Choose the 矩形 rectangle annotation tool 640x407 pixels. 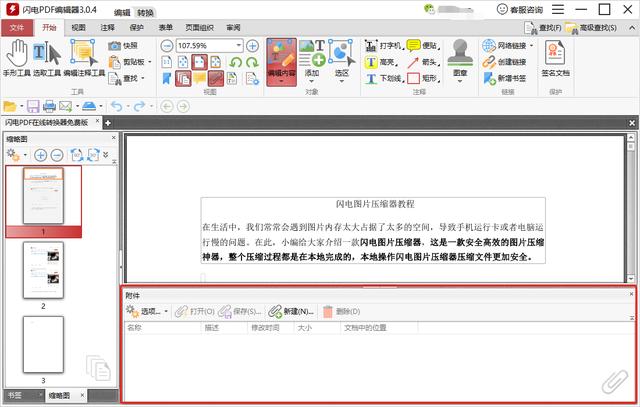423,78
